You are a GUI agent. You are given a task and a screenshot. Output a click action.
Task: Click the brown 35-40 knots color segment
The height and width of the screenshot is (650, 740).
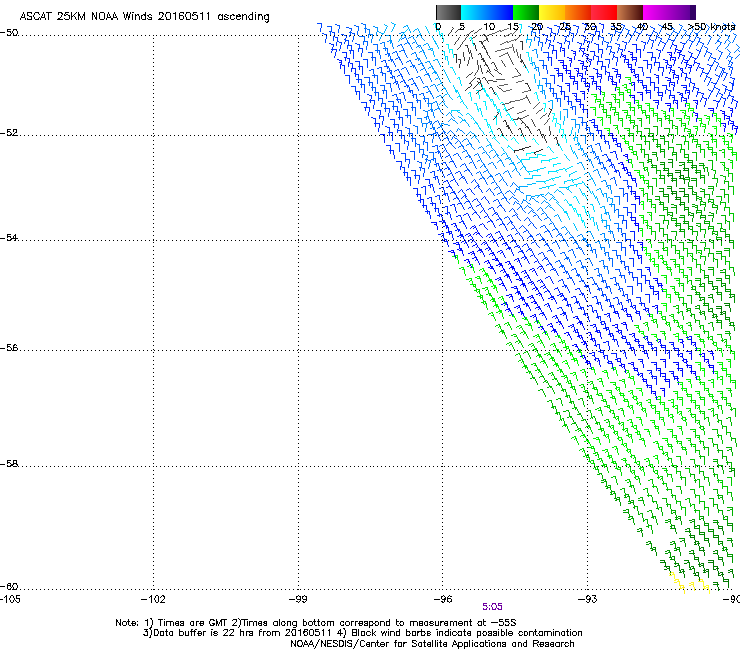[630, 12]
